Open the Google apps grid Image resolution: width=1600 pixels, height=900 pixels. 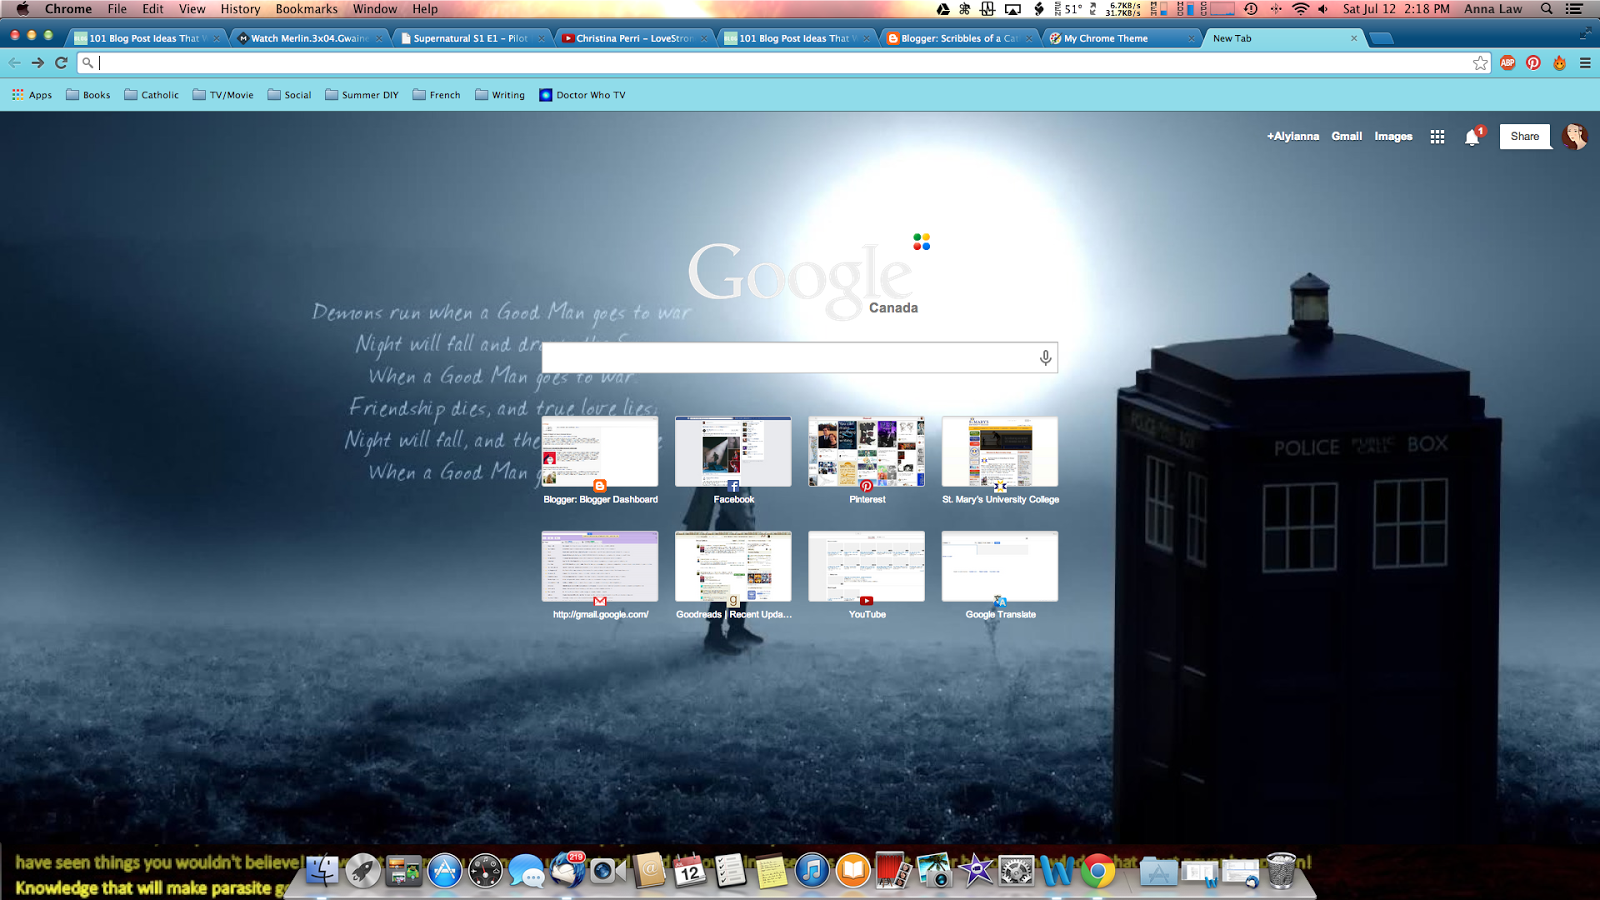[x=1437, y=137]
